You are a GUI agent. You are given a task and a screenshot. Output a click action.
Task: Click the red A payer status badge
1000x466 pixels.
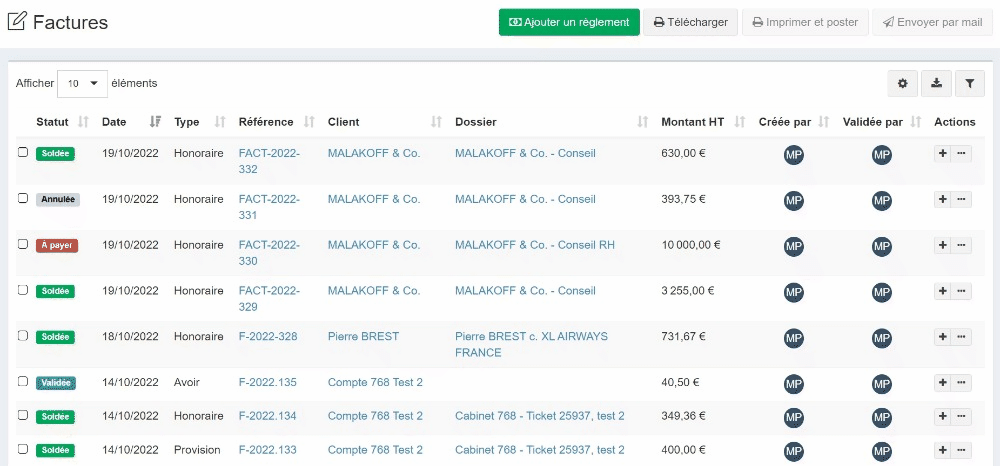click(x=57, y=245)
